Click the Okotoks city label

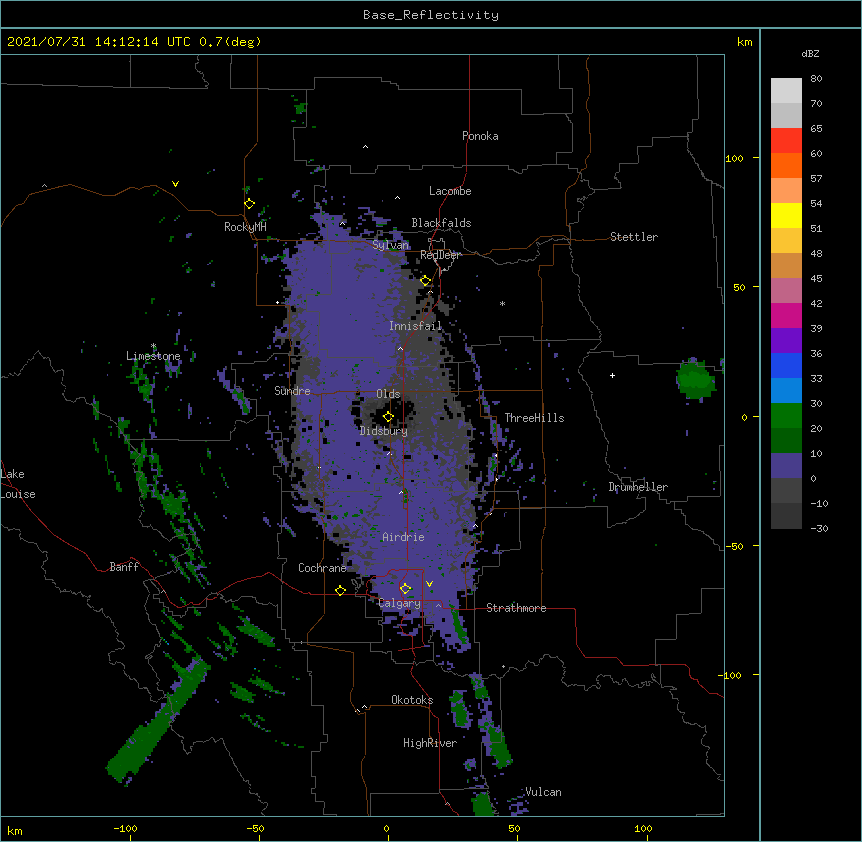coord(412,700)
